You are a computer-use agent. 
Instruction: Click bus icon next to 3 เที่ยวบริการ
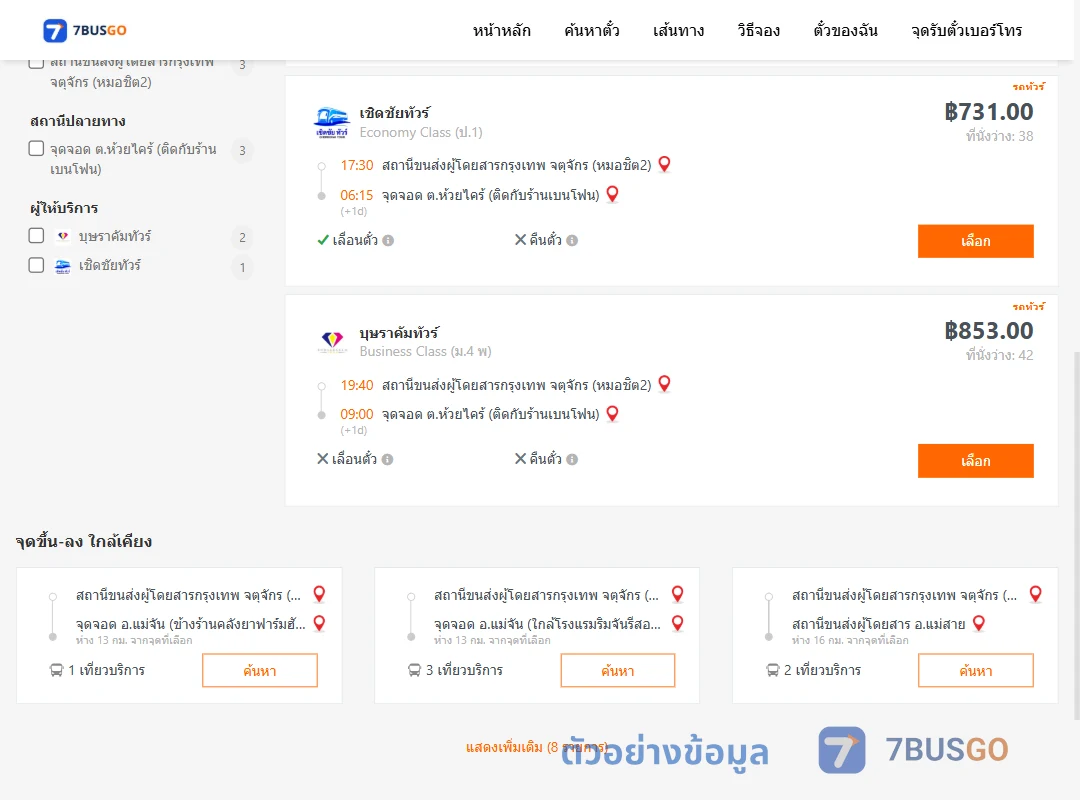[414, 670]
